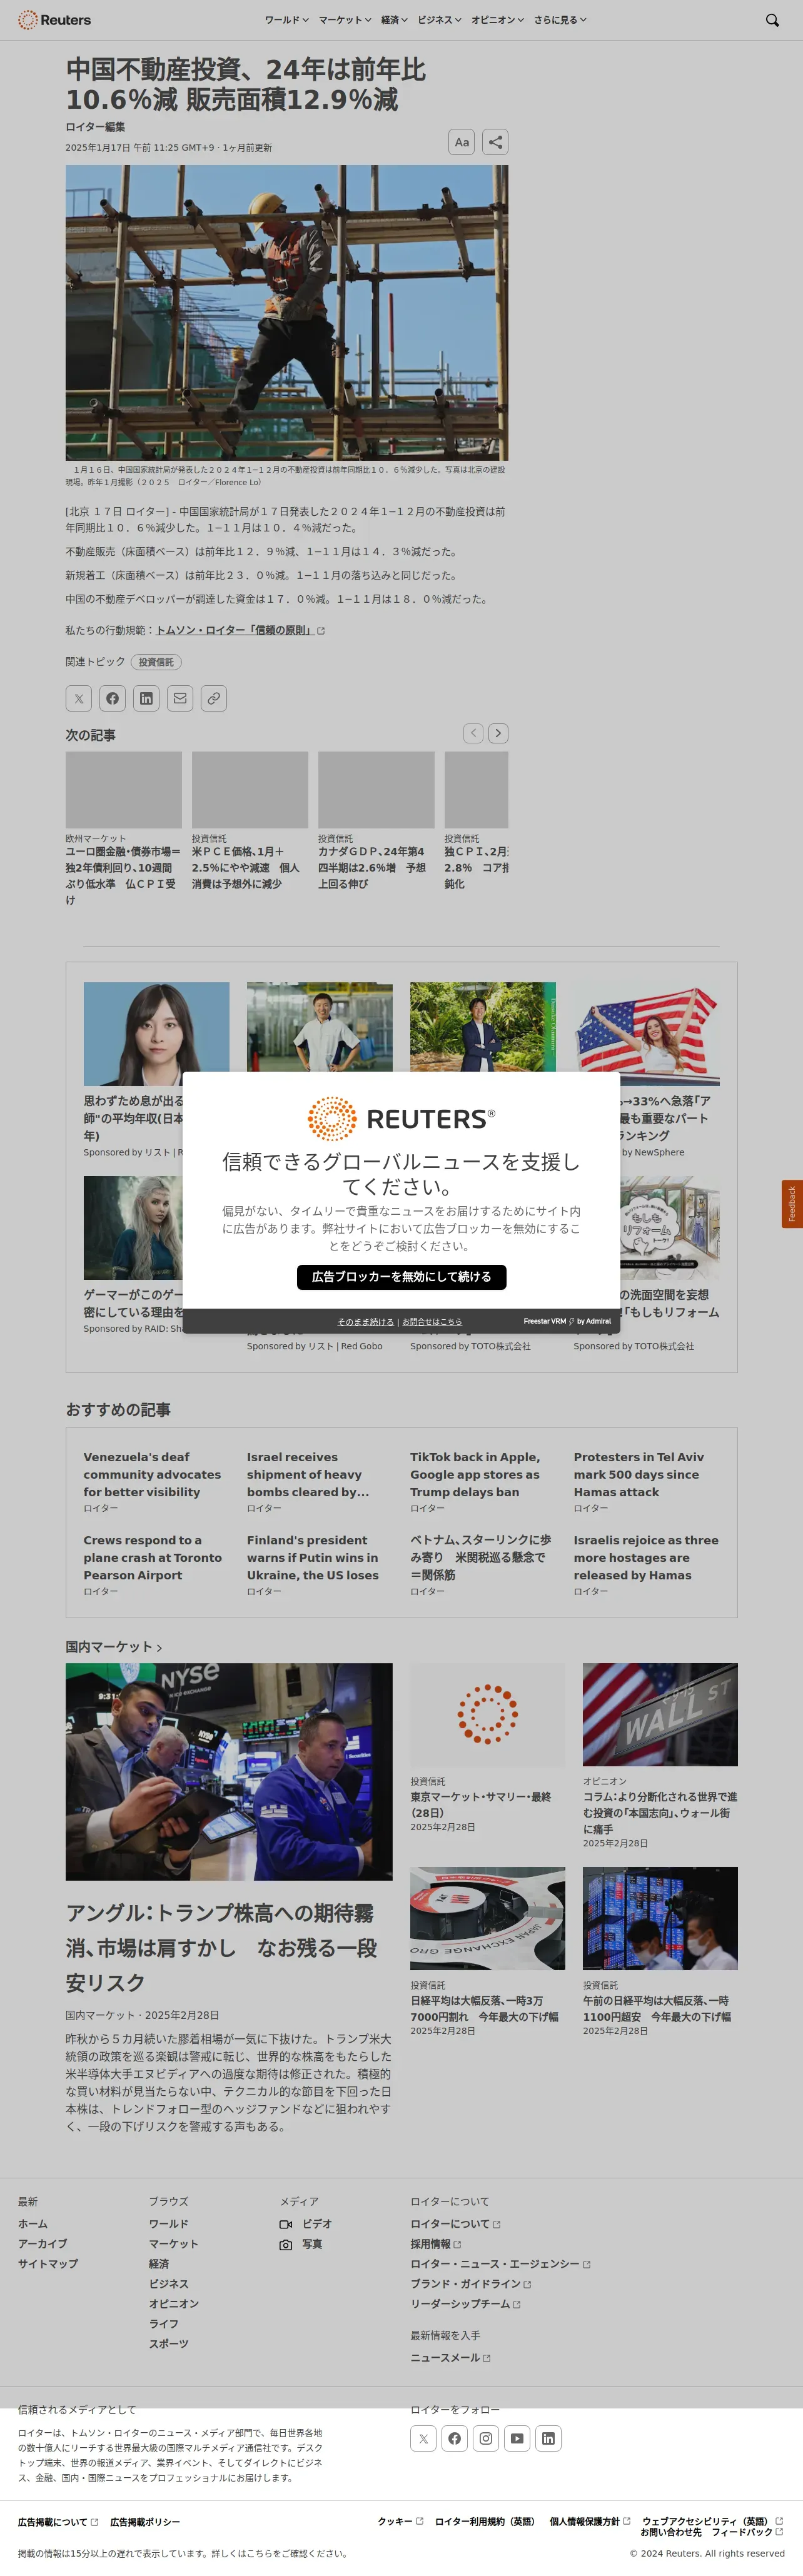
Task: Open ブランド・ガイドライン footer link
Action: (470, 2284)
